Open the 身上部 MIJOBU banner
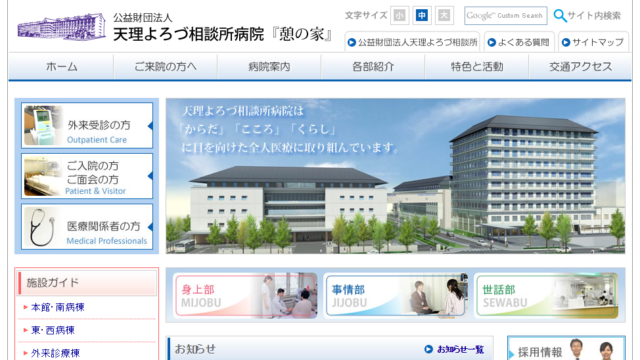The width and height of the screenshot is (640, 360). (245, 296)
